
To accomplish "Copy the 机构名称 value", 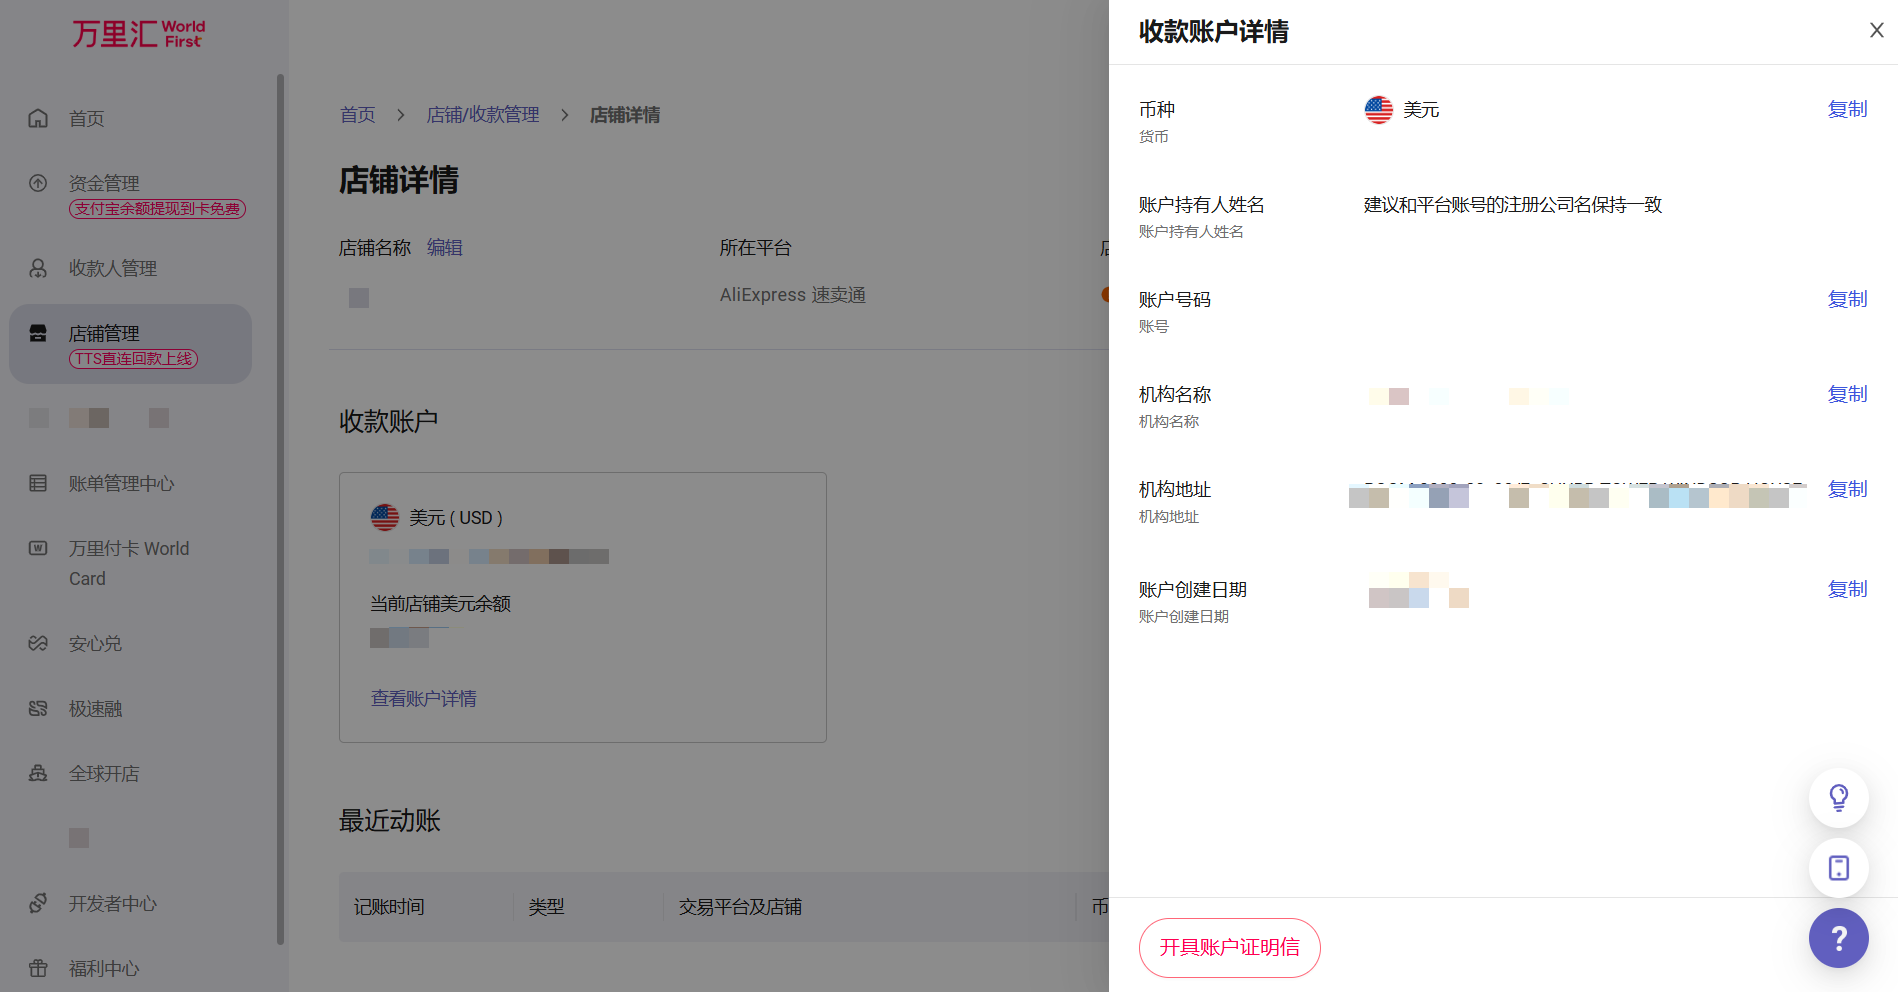I will point(1847,394).
